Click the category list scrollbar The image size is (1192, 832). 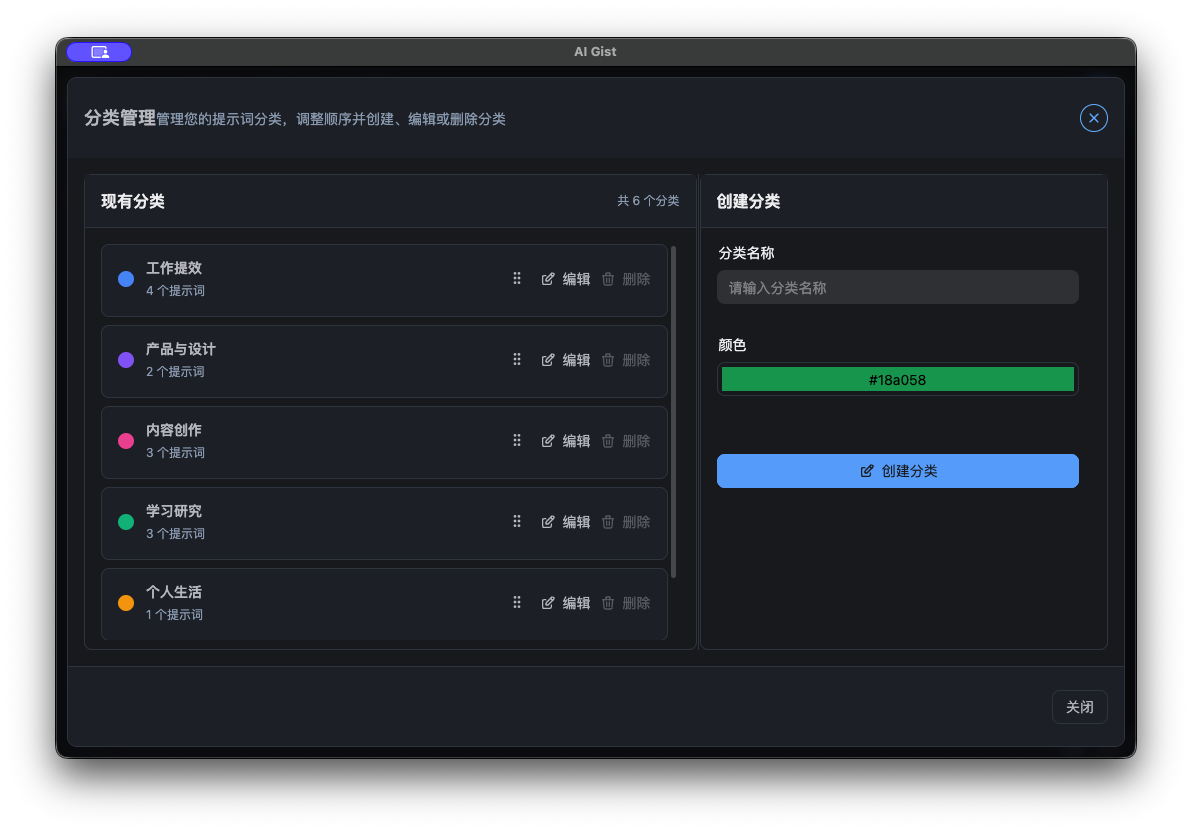coord(674,411)
